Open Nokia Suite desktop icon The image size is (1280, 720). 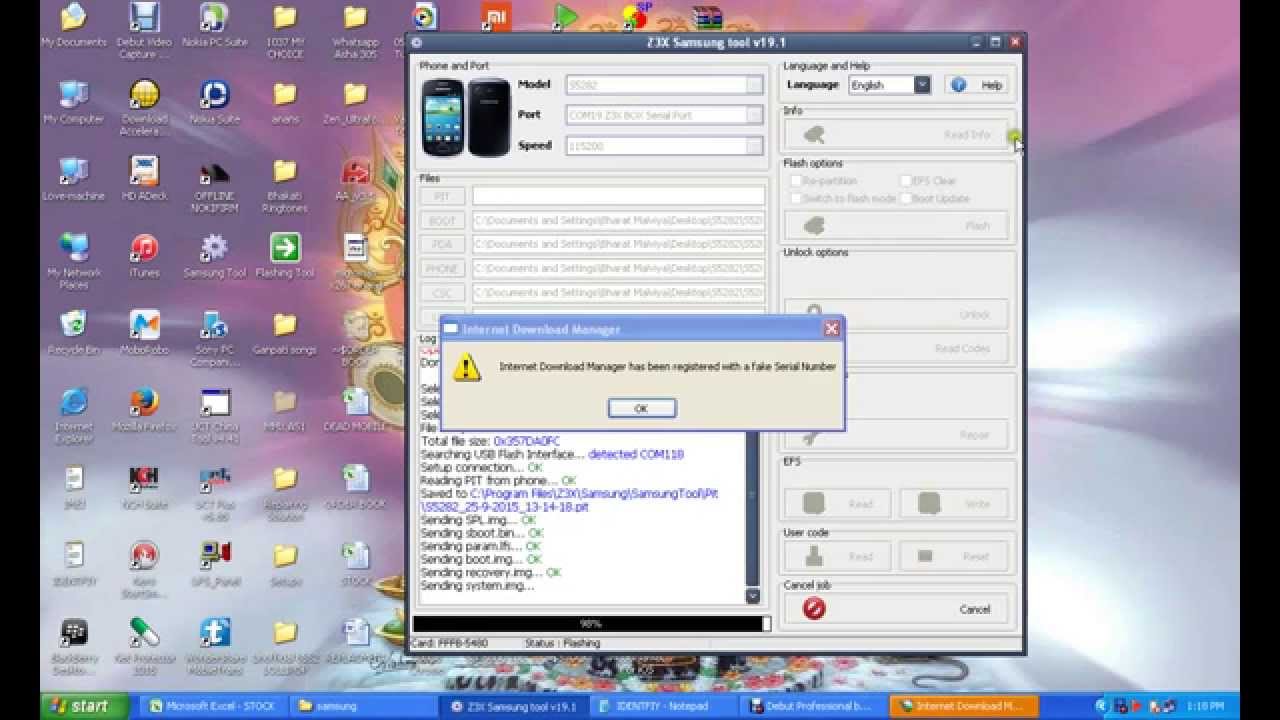coord(214,102)
